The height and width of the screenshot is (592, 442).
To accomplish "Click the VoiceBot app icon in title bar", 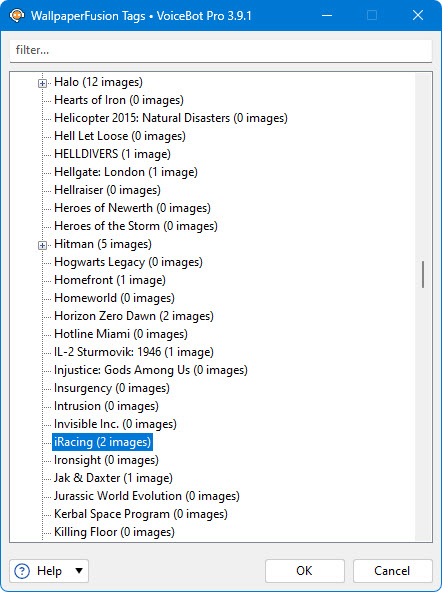I will click(x=17, y=15).
